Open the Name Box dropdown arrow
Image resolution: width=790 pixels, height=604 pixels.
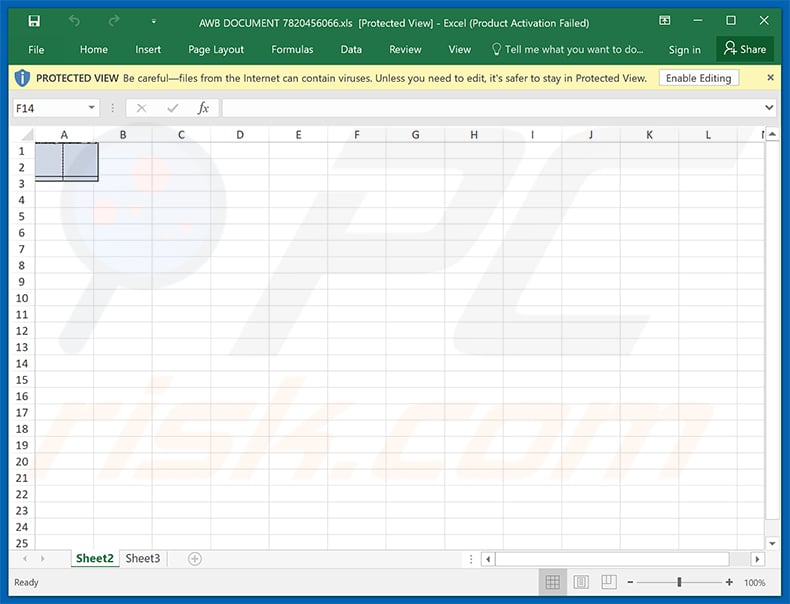91,107
